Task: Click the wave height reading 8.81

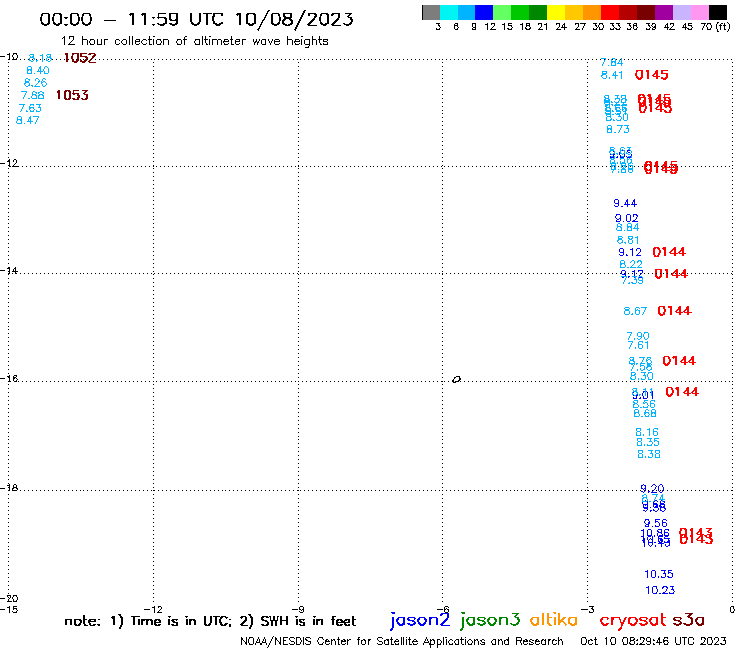Action: coord(628,240)
